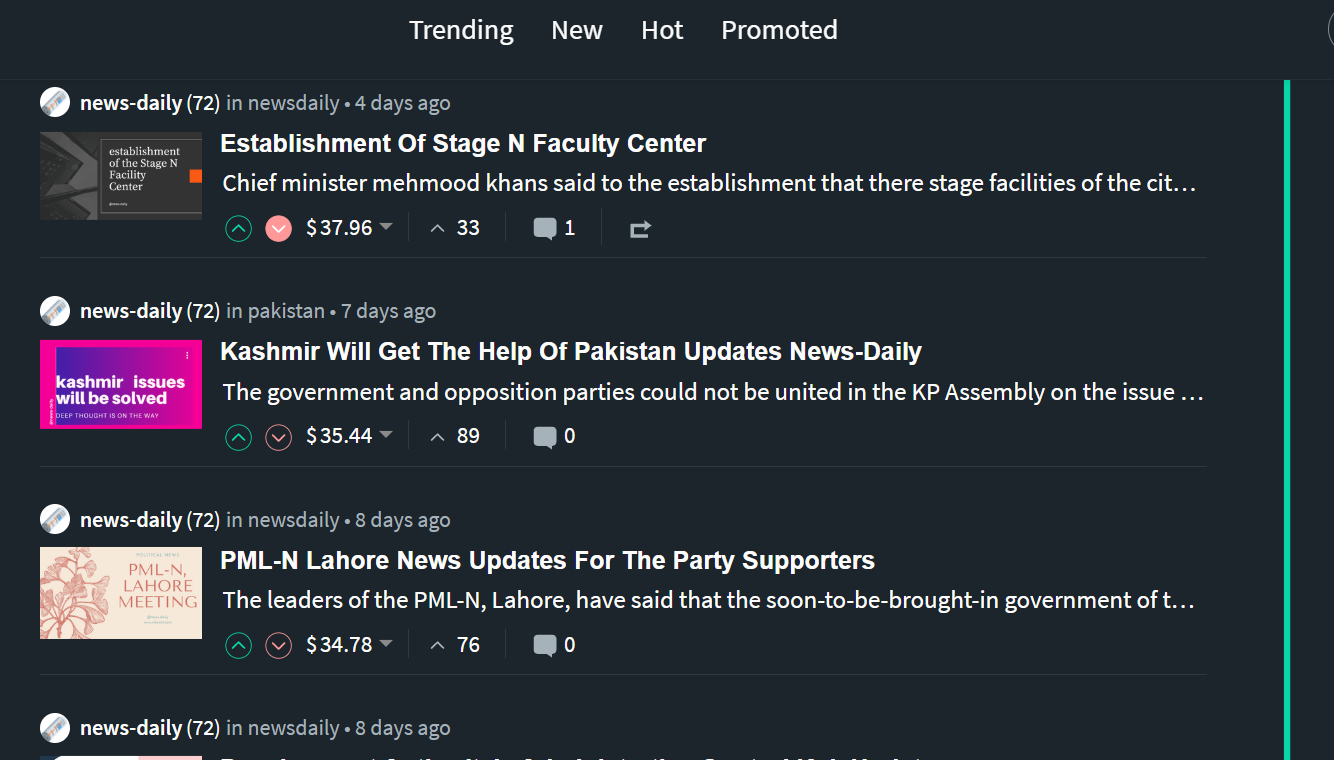Reblog the Stage N Faculty Center post
The height and width of the screenshot is (760, 1334).
640,229
